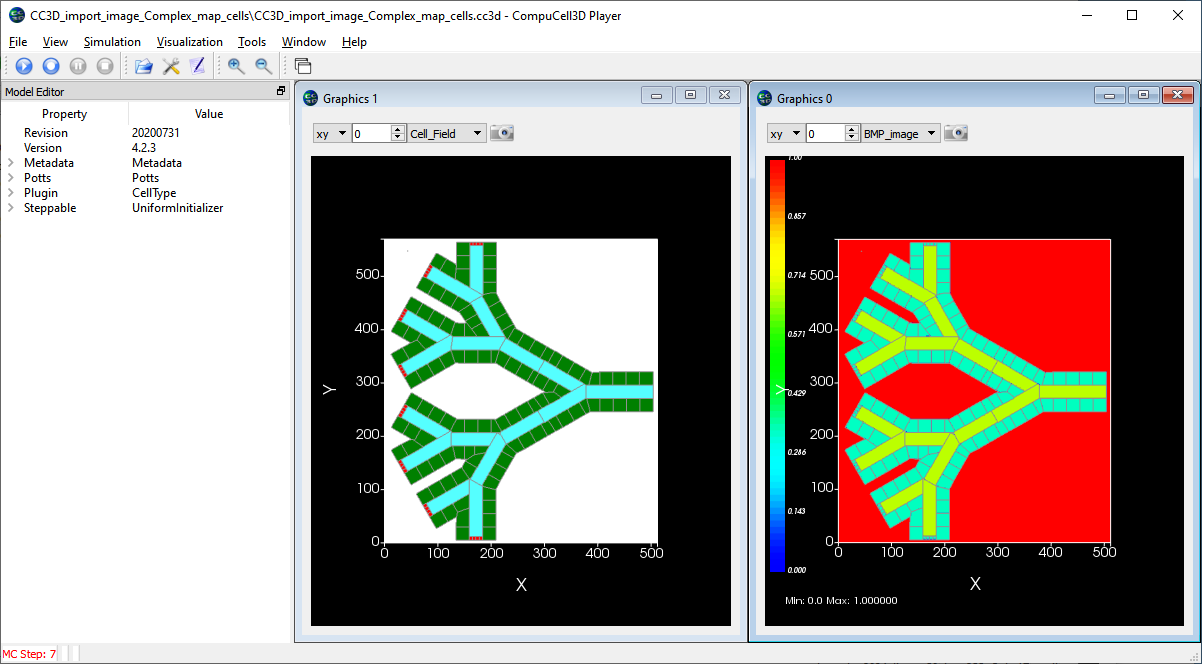Screen dimensions: 1202x664
Task: Float the Model Editor panel
Action: [x=281, y=91]
